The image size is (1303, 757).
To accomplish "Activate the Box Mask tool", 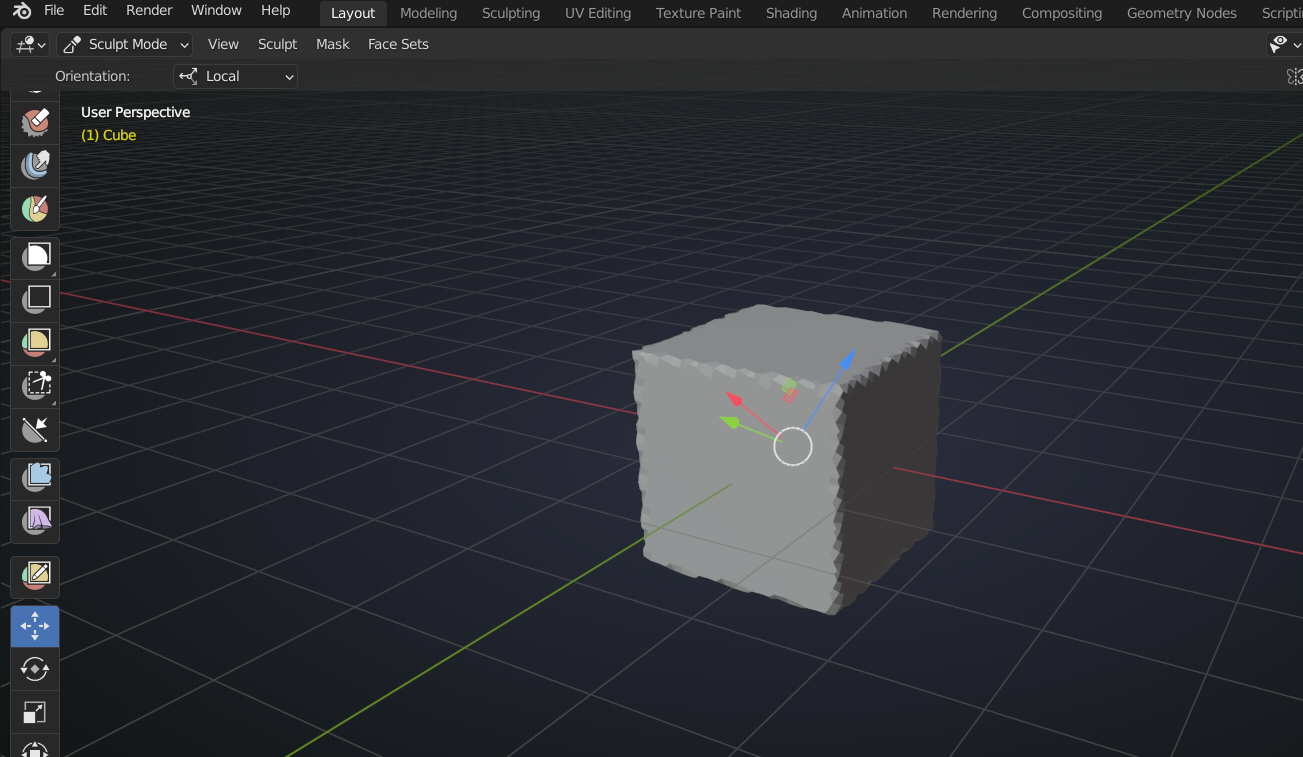I will coord(35,257).
